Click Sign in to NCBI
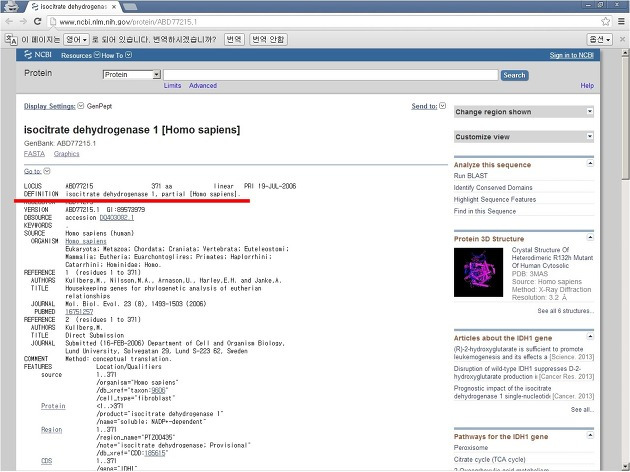630x472 pixels. pos(572,55)
